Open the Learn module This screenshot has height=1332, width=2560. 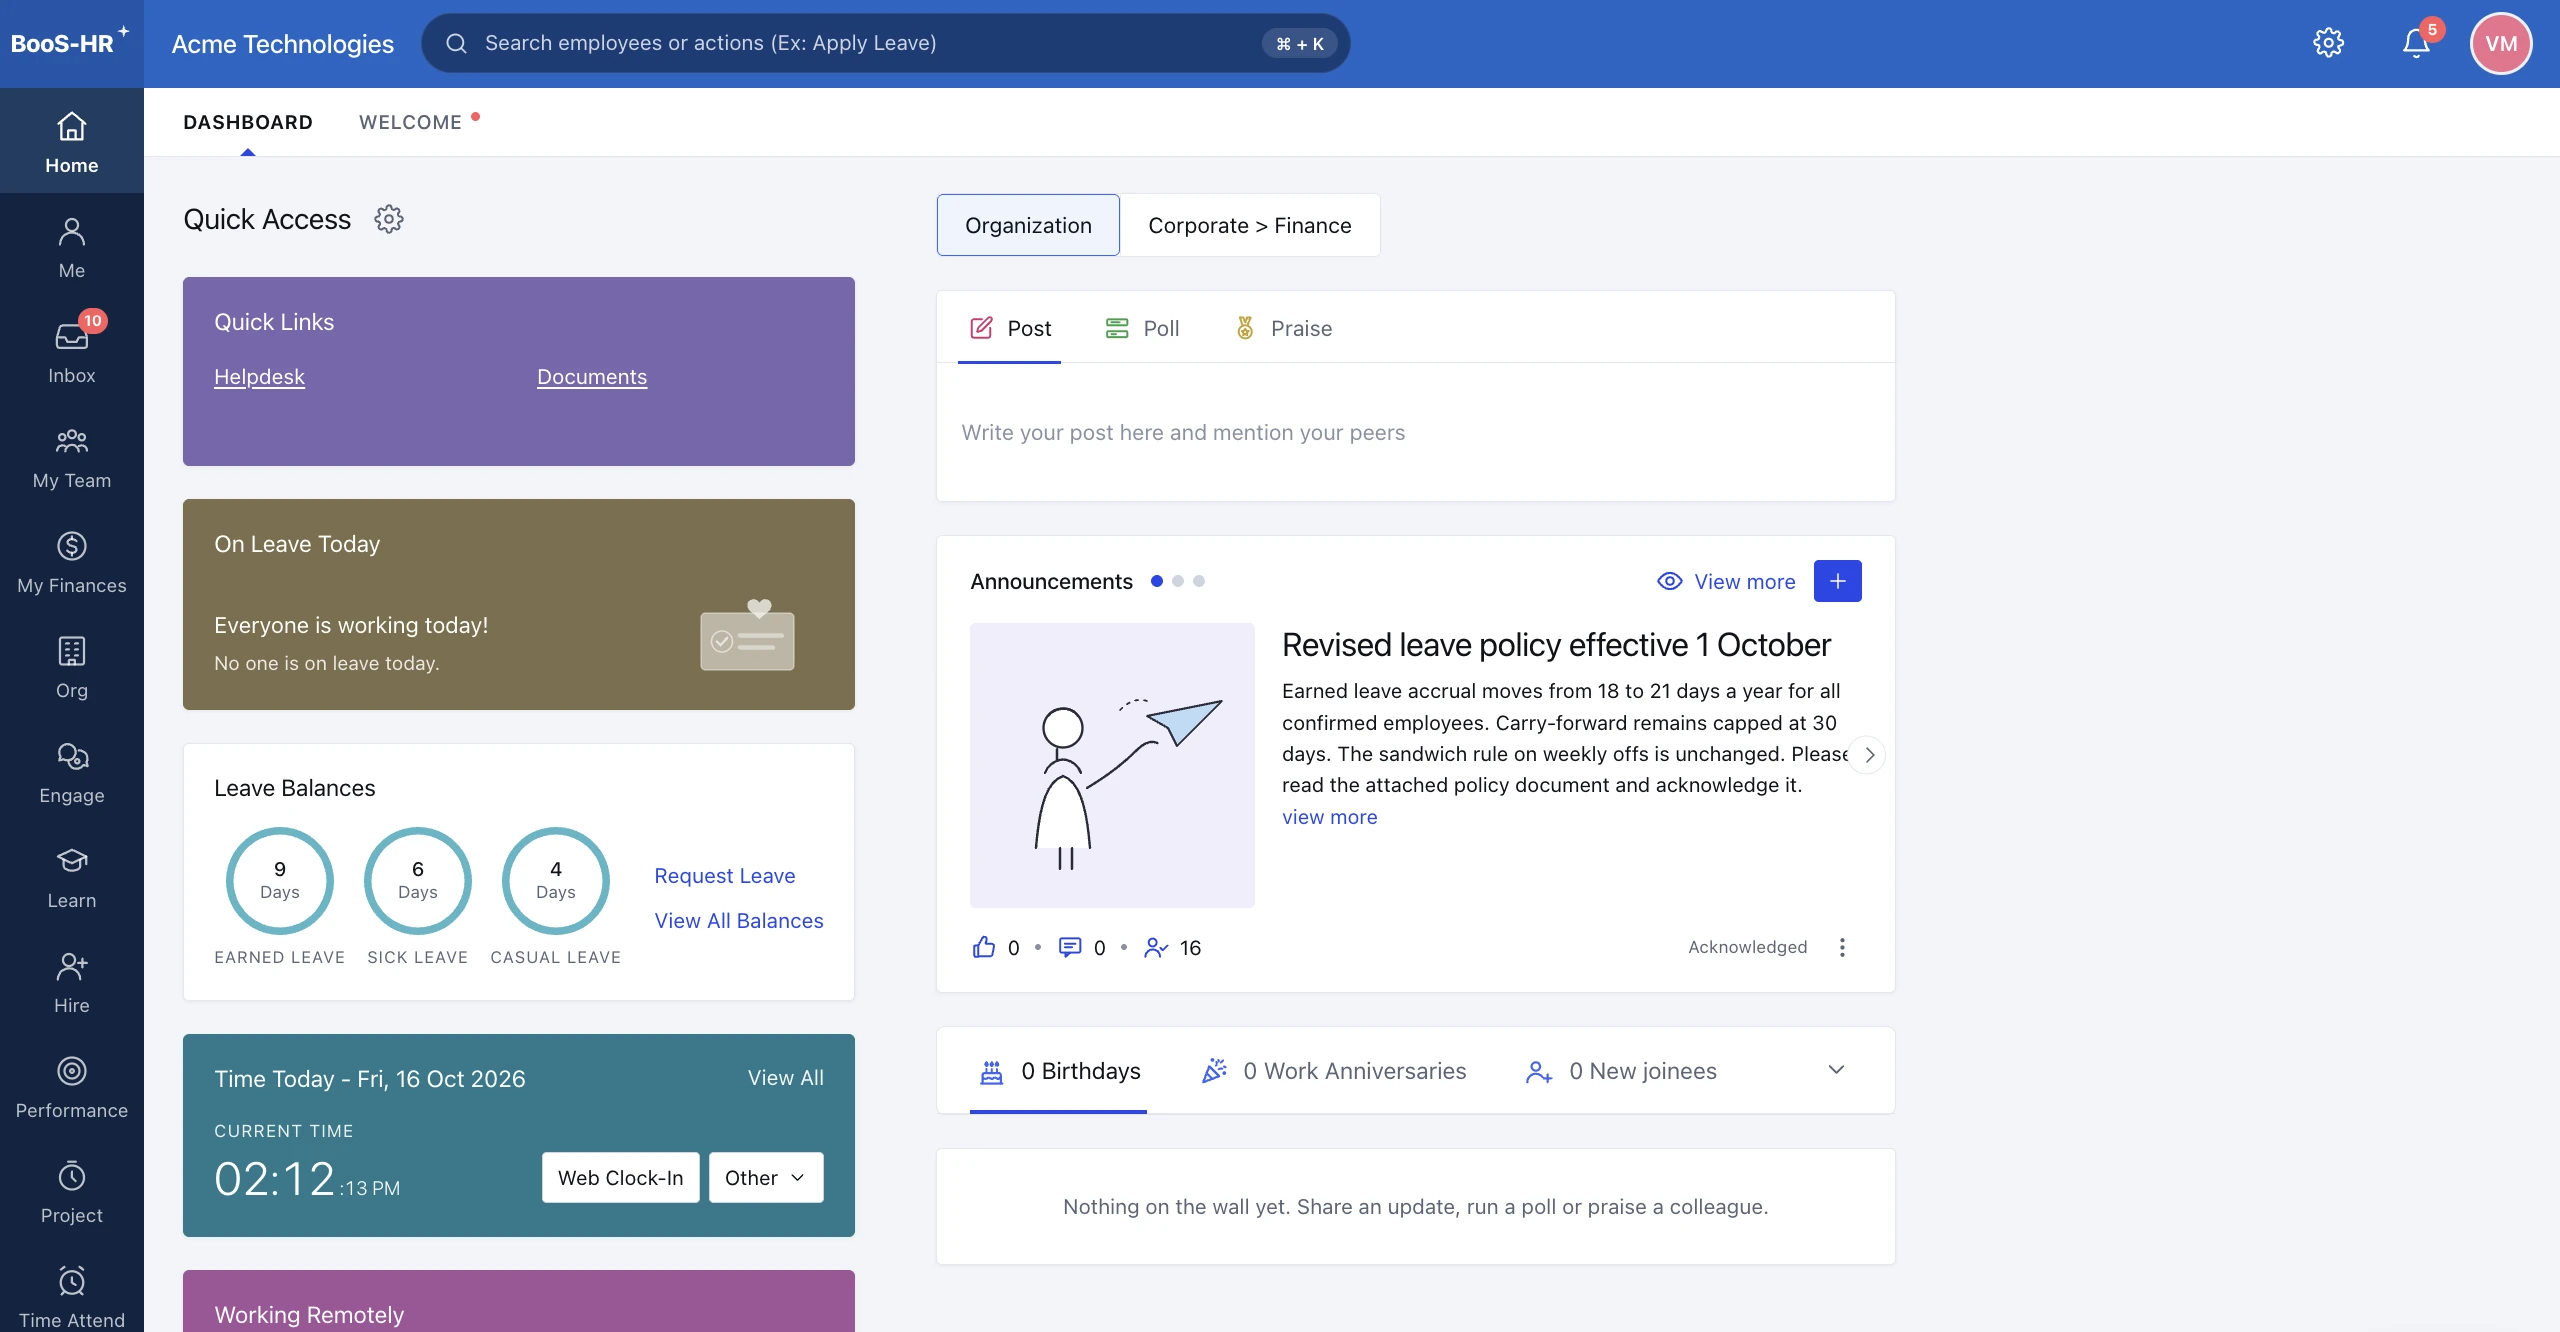[72, 877]
